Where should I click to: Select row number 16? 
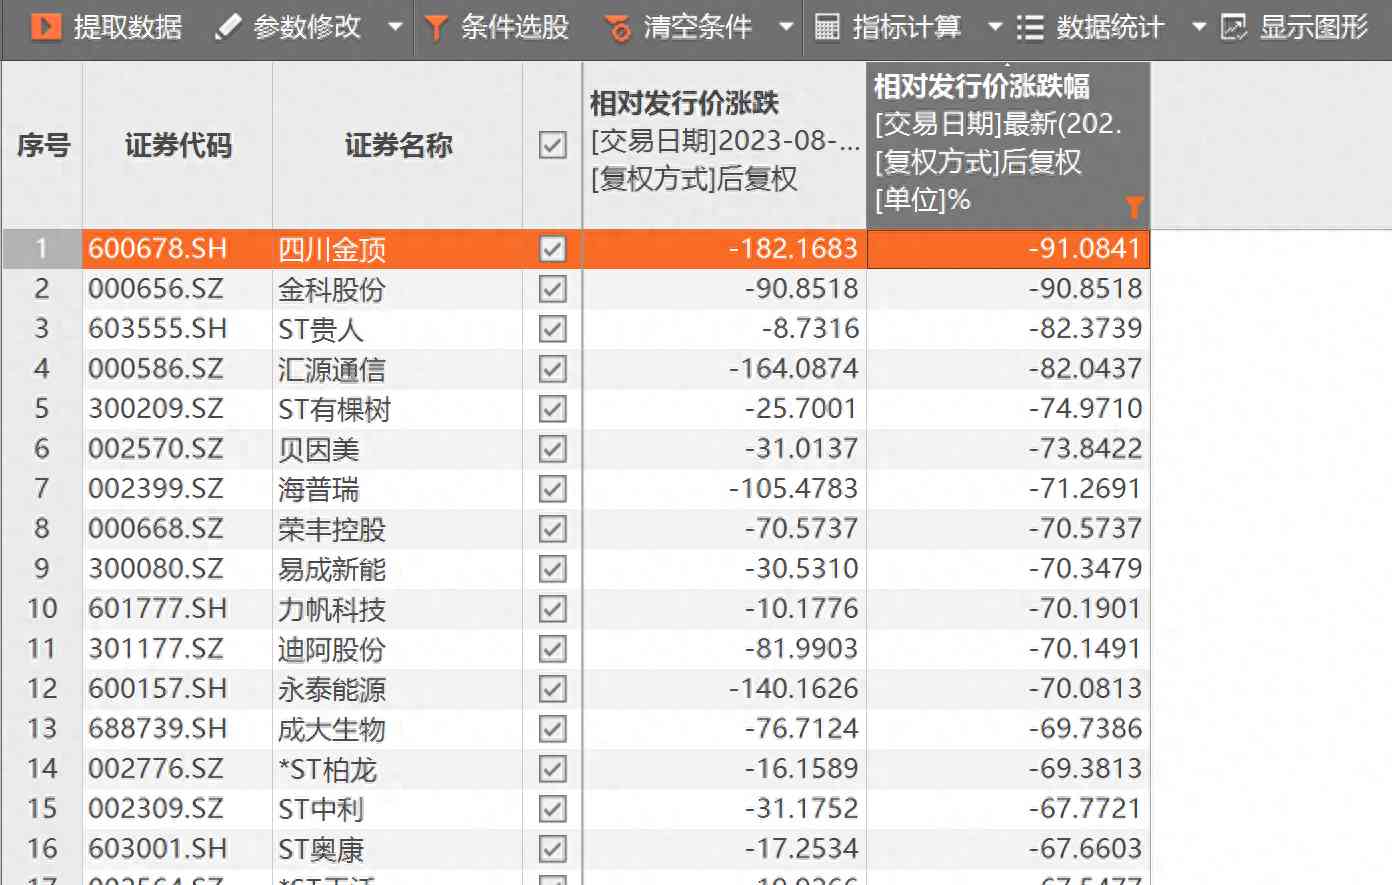click(x=42, y=849)
